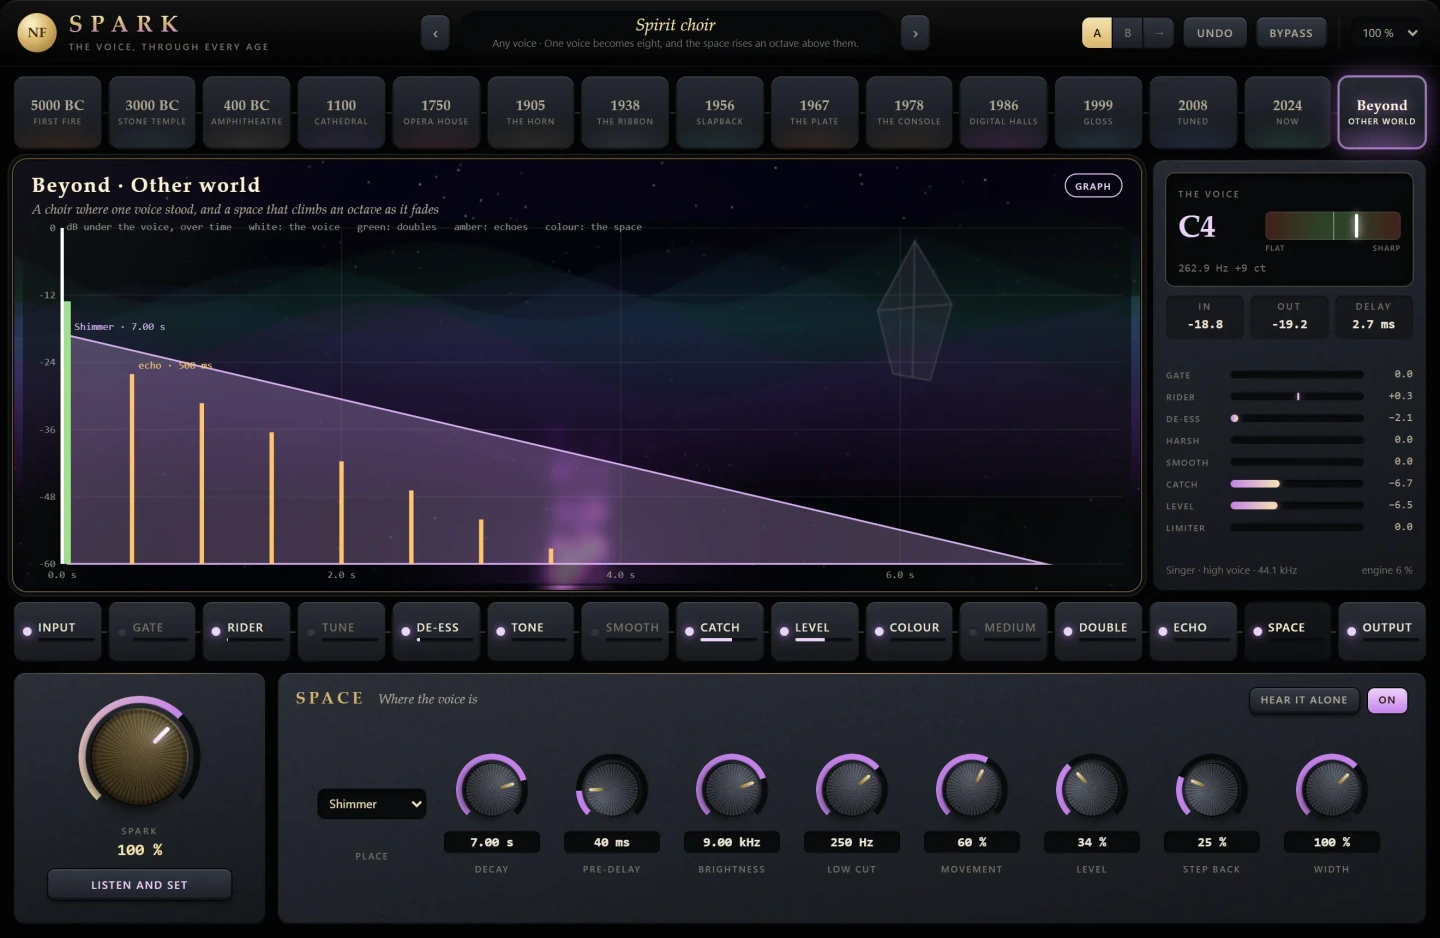Click the DECAY knob
Screen dimensions: 1440x938
pos(492,789)
